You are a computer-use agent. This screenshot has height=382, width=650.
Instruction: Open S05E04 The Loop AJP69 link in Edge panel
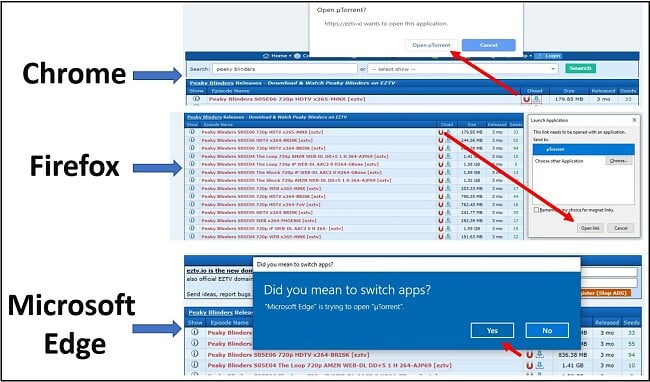point(330,365)
